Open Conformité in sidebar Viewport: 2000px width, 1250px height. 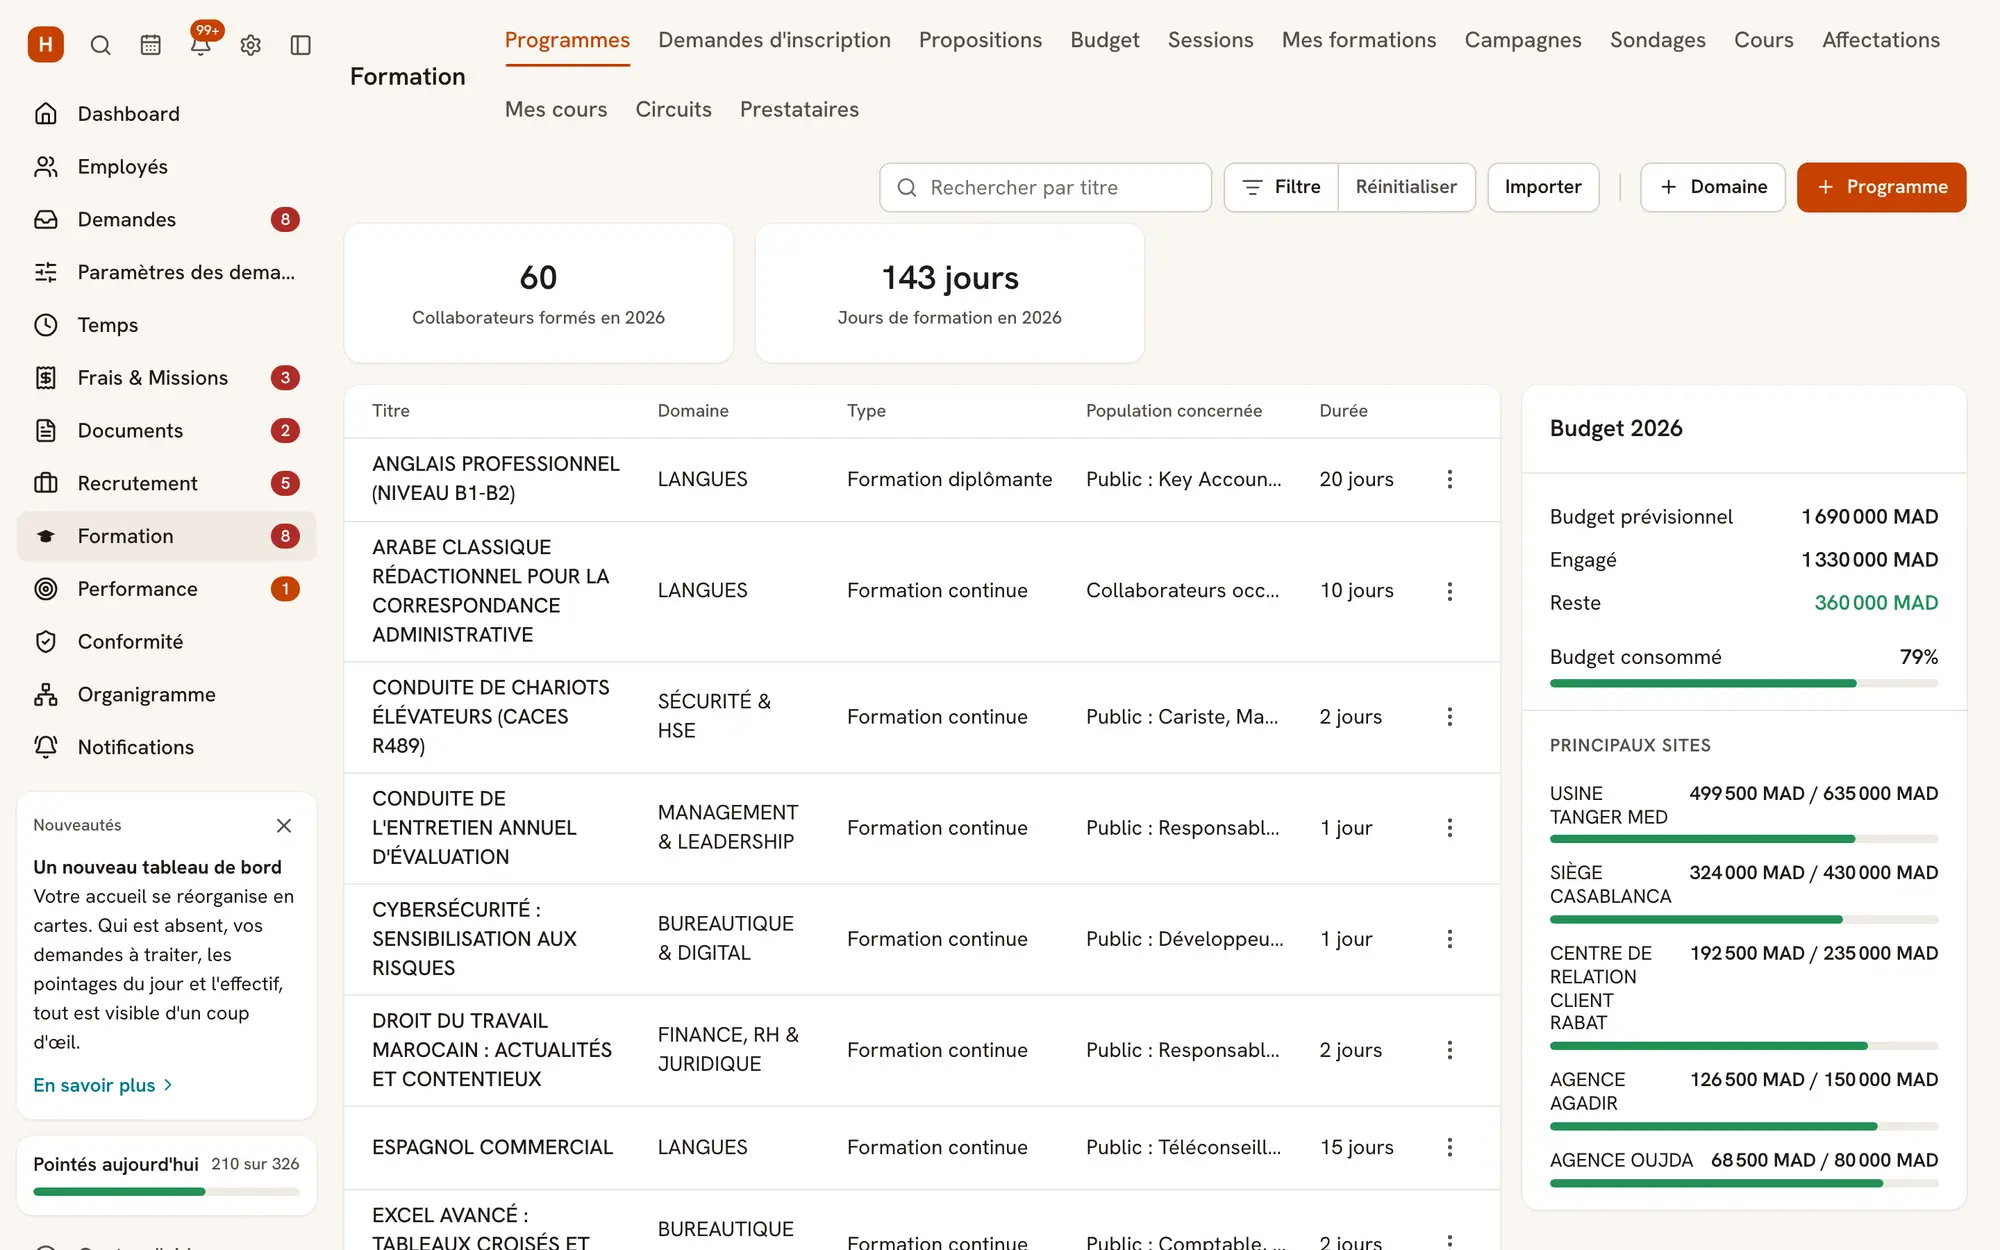click(167, 642)
